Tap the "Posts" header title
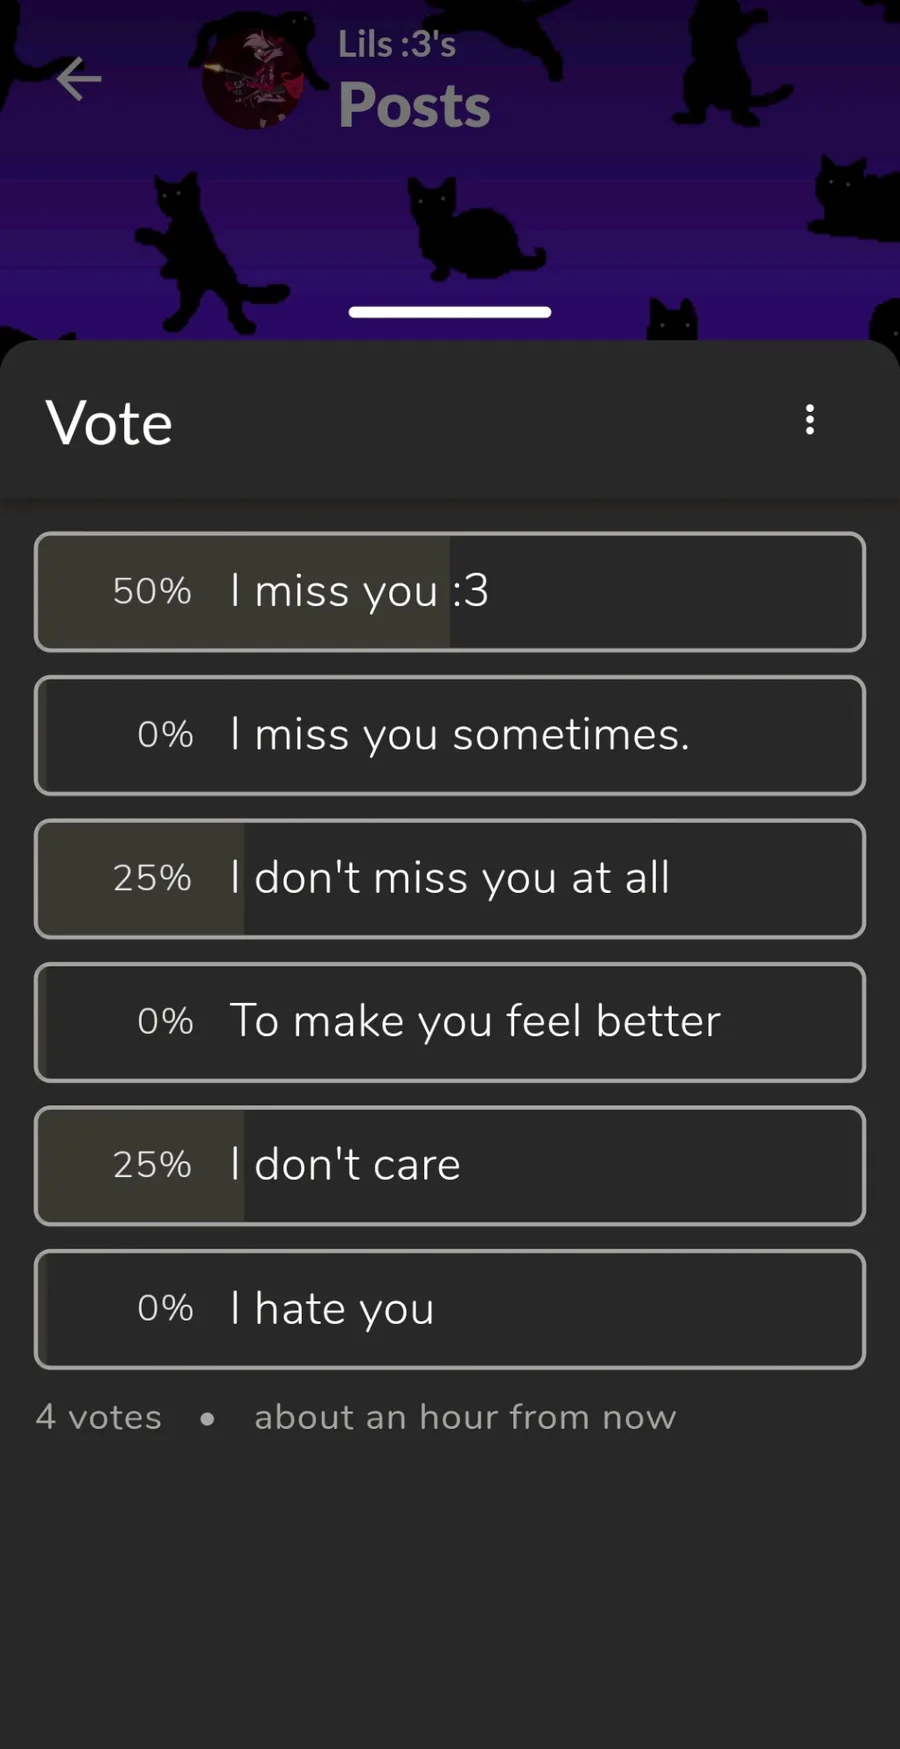The width and height of the screenshot is (900, 1749). coord(414,105)
